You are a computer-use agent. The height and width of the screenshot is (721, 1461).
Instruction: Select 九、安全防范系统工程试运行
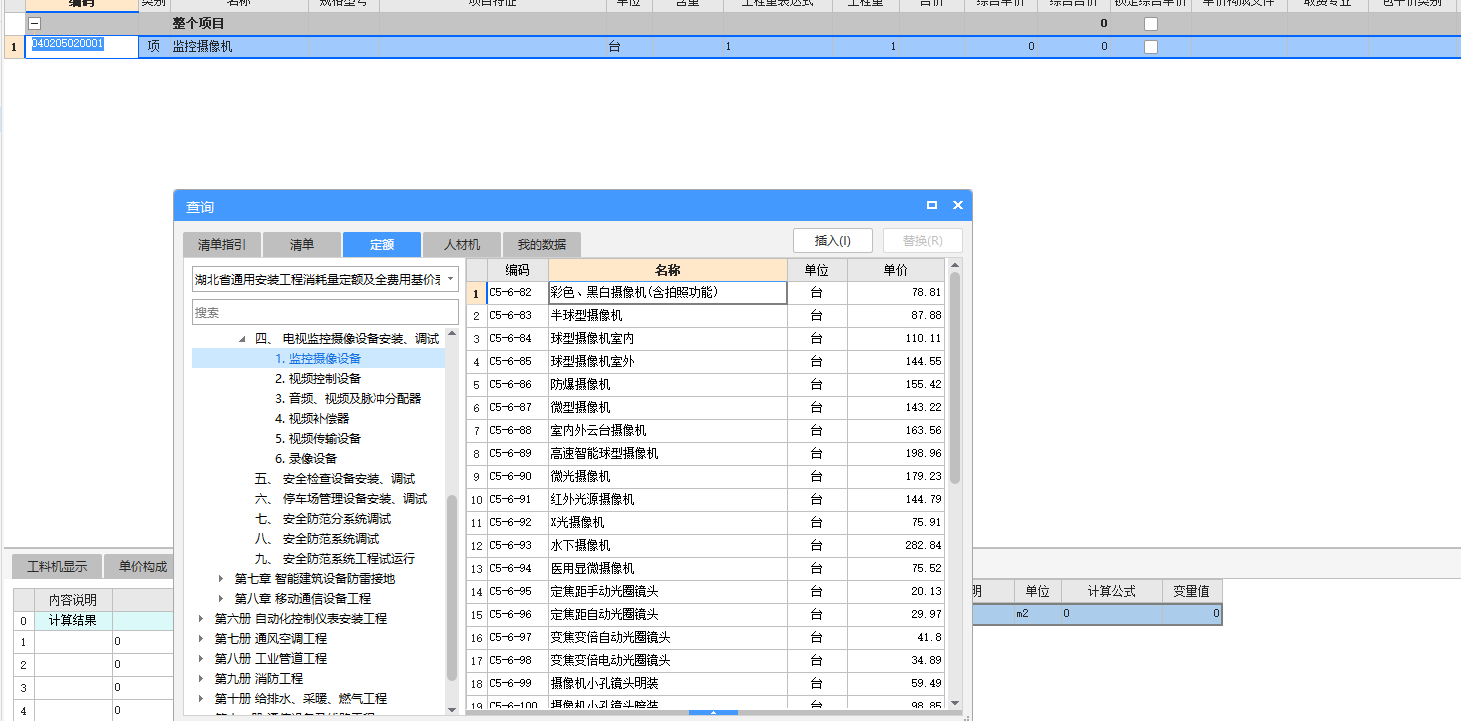[334, 559]
